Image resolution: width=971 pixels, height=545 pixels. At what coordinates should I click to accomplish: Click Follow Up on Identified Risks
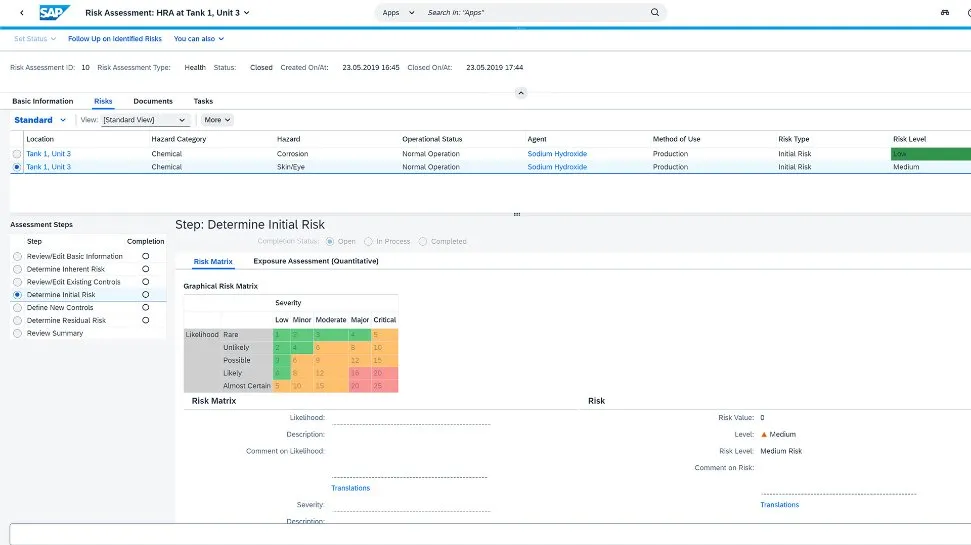[x=115, y=39]
